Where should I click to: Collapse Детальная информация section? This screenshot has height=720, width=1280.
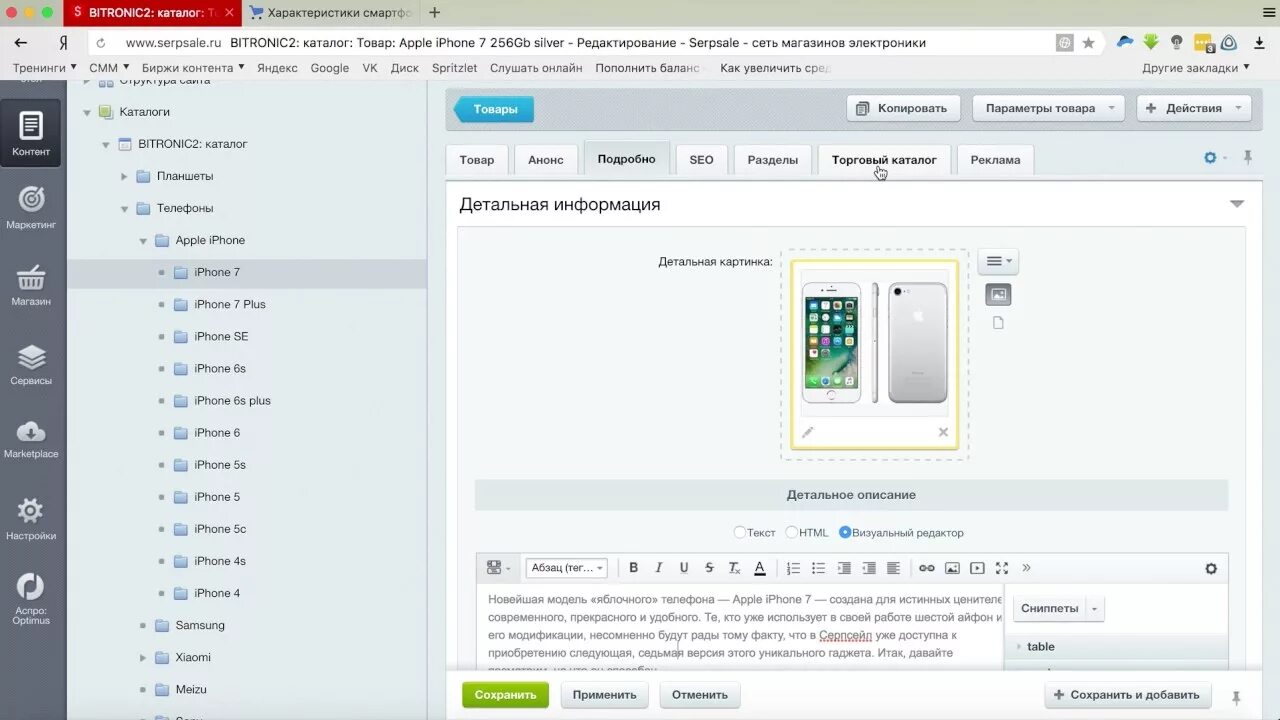(x=1237, y=204)
